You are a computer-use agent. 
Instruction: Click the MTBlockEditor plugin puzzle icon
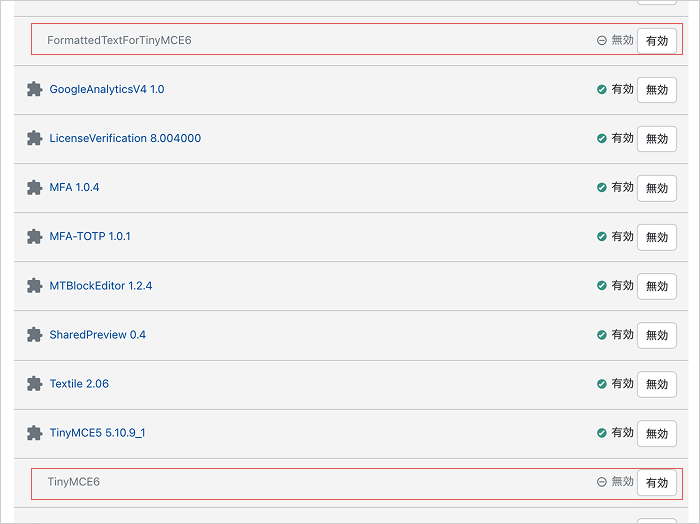[x=34, y=286]
